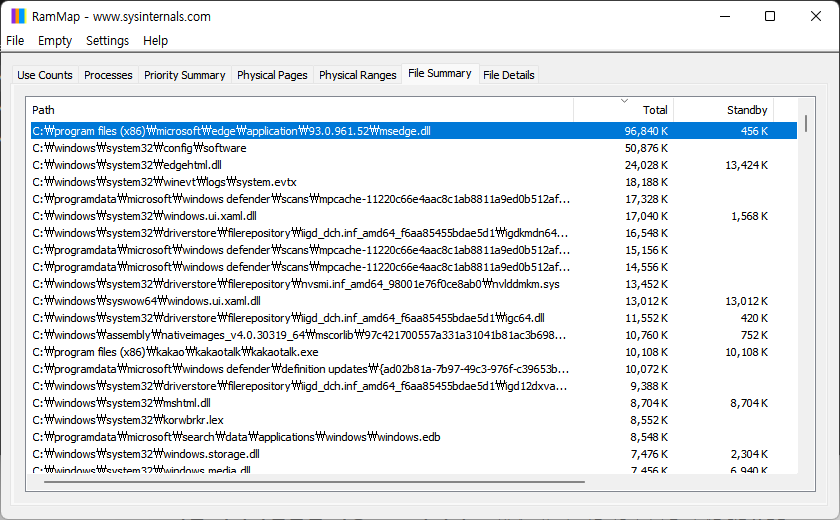Select the edgehtml.dll row
The image size is (840, 520).
pos(414,165)
